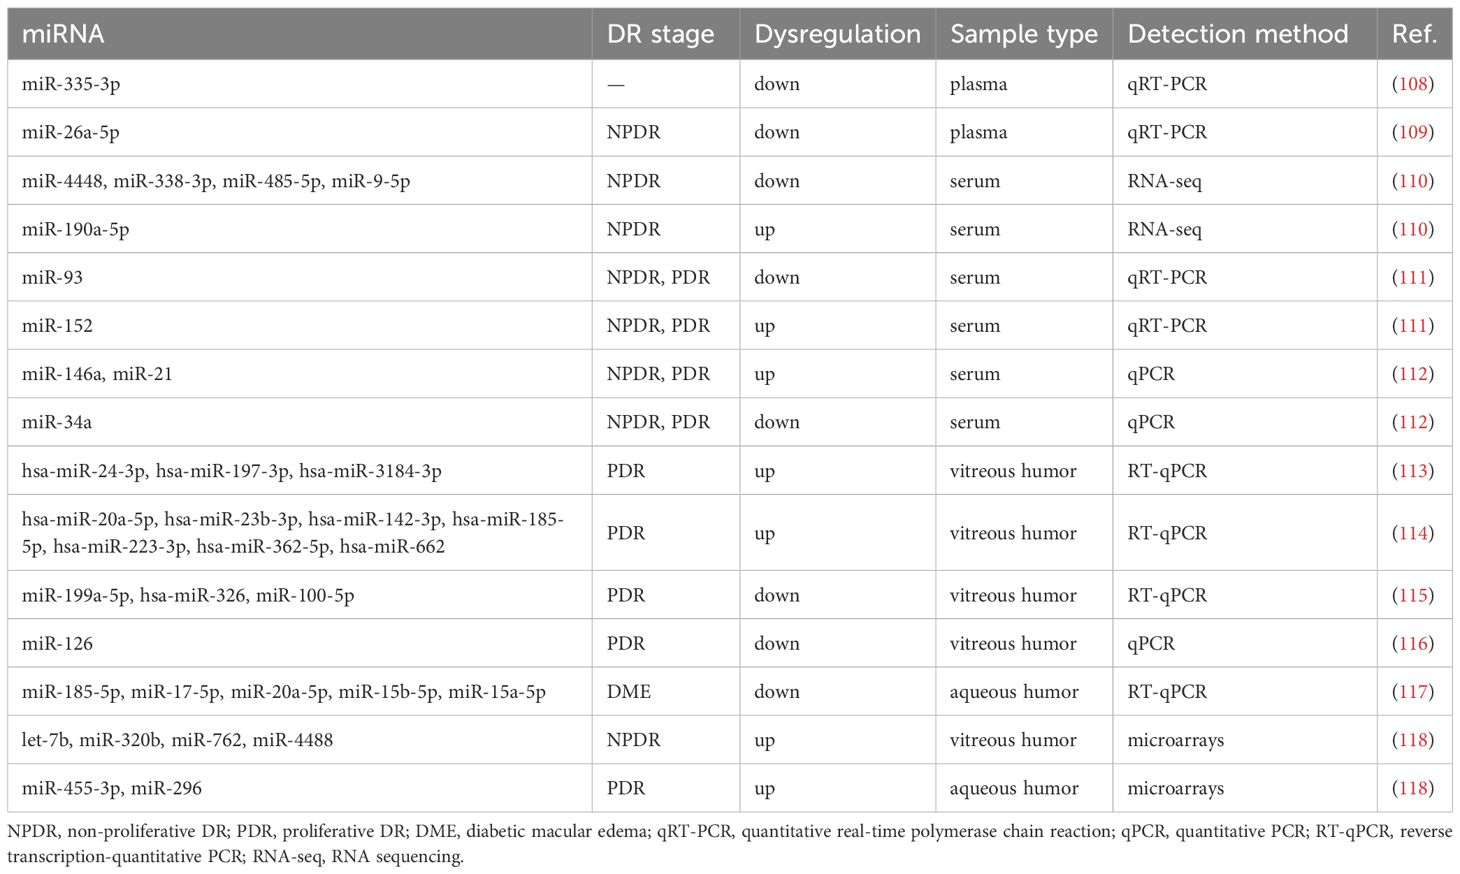This screenshot has width=1460, height=874.
Task: Click the Sample type column header
Action: [1023, 34]
